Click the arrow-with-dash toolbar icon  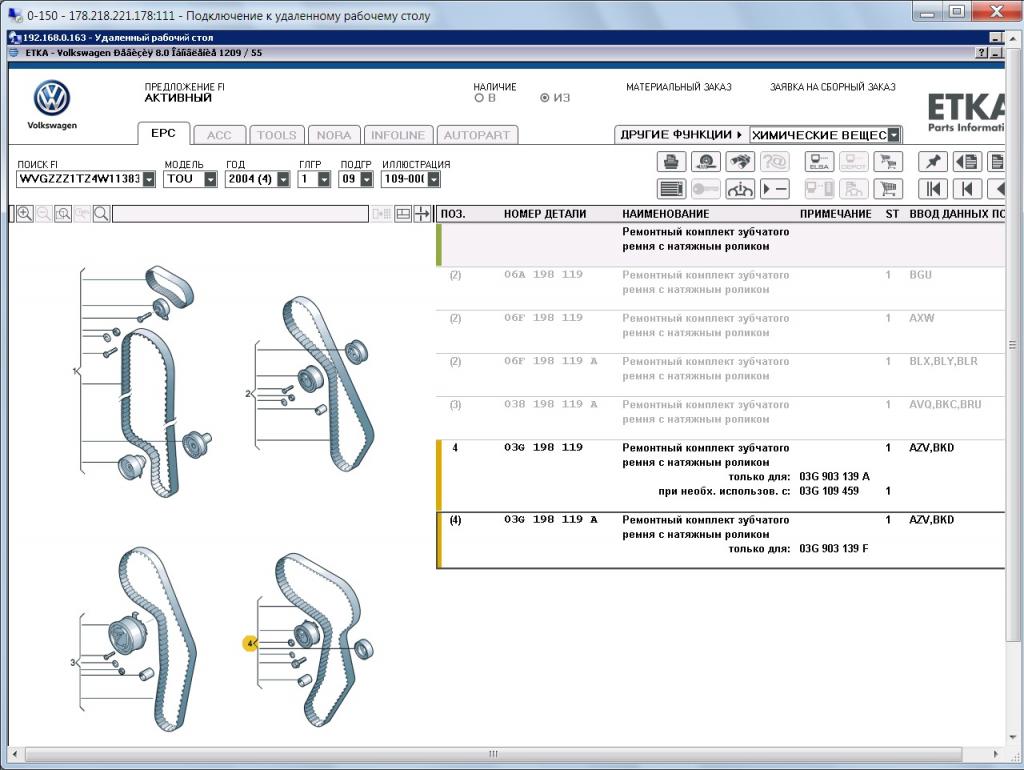pyautogui.click(x=775, y=189)
